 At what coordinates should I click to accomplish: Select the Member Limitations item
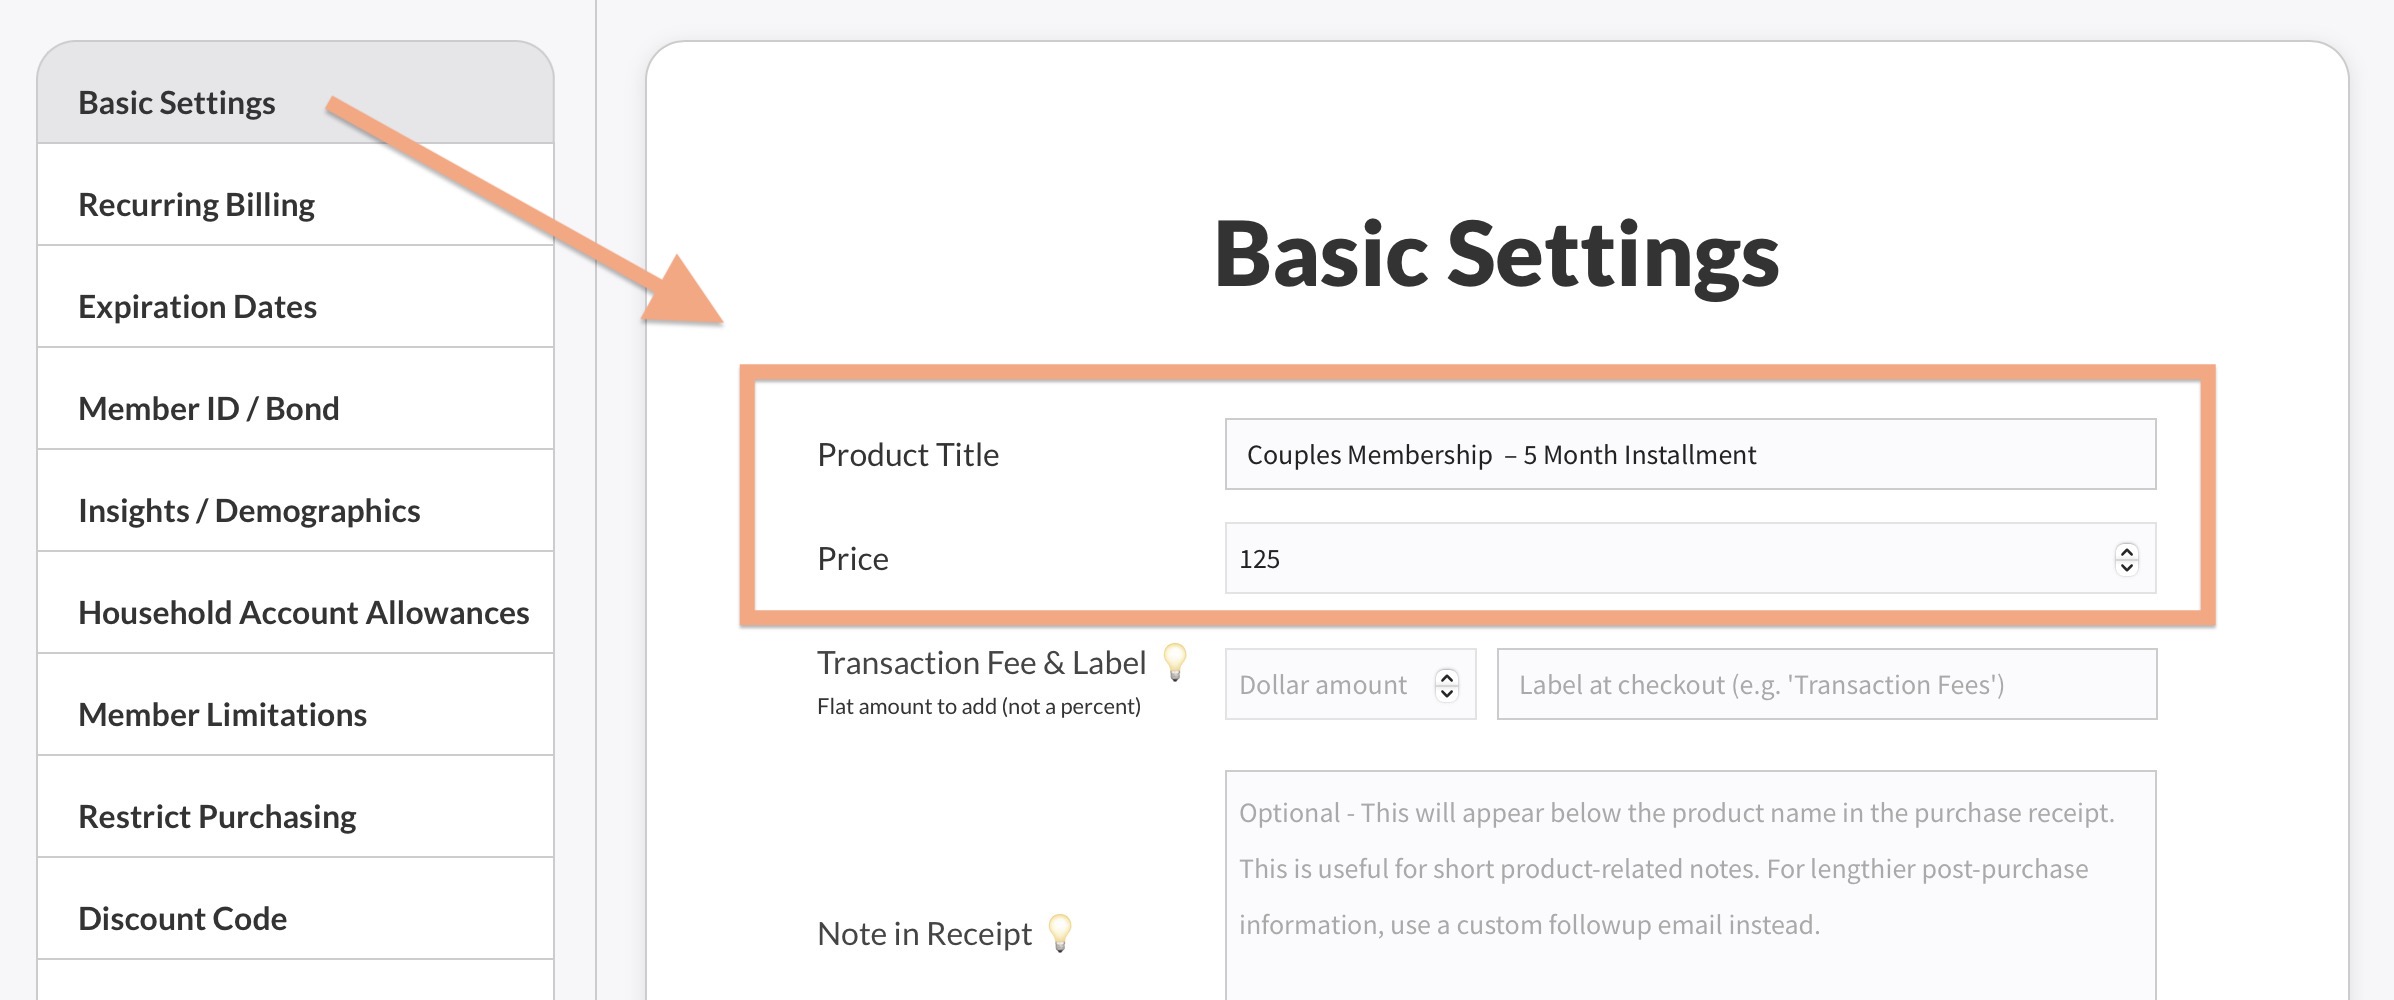(222, 715)
